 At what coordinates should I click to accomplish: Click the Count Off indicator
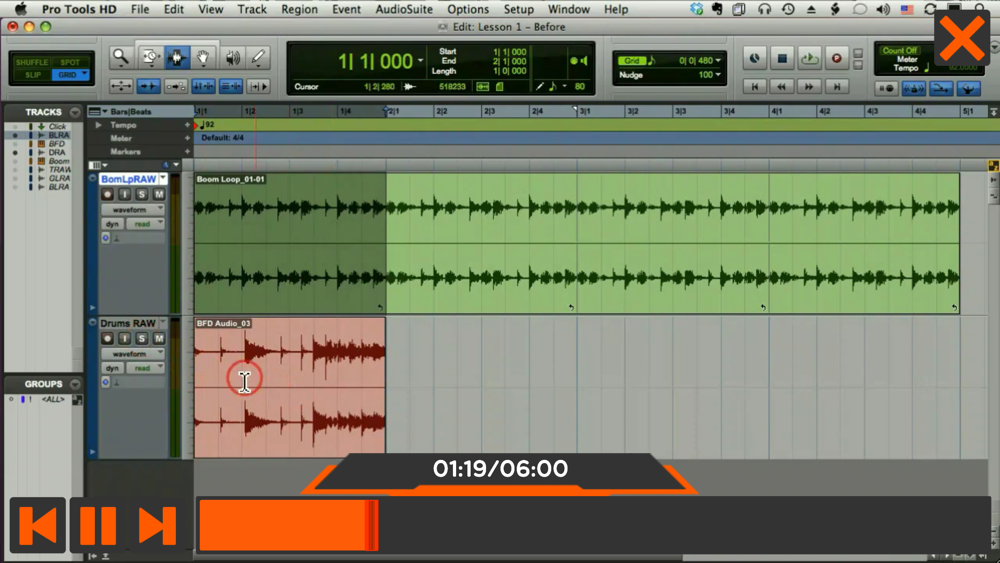click(899, 50)
